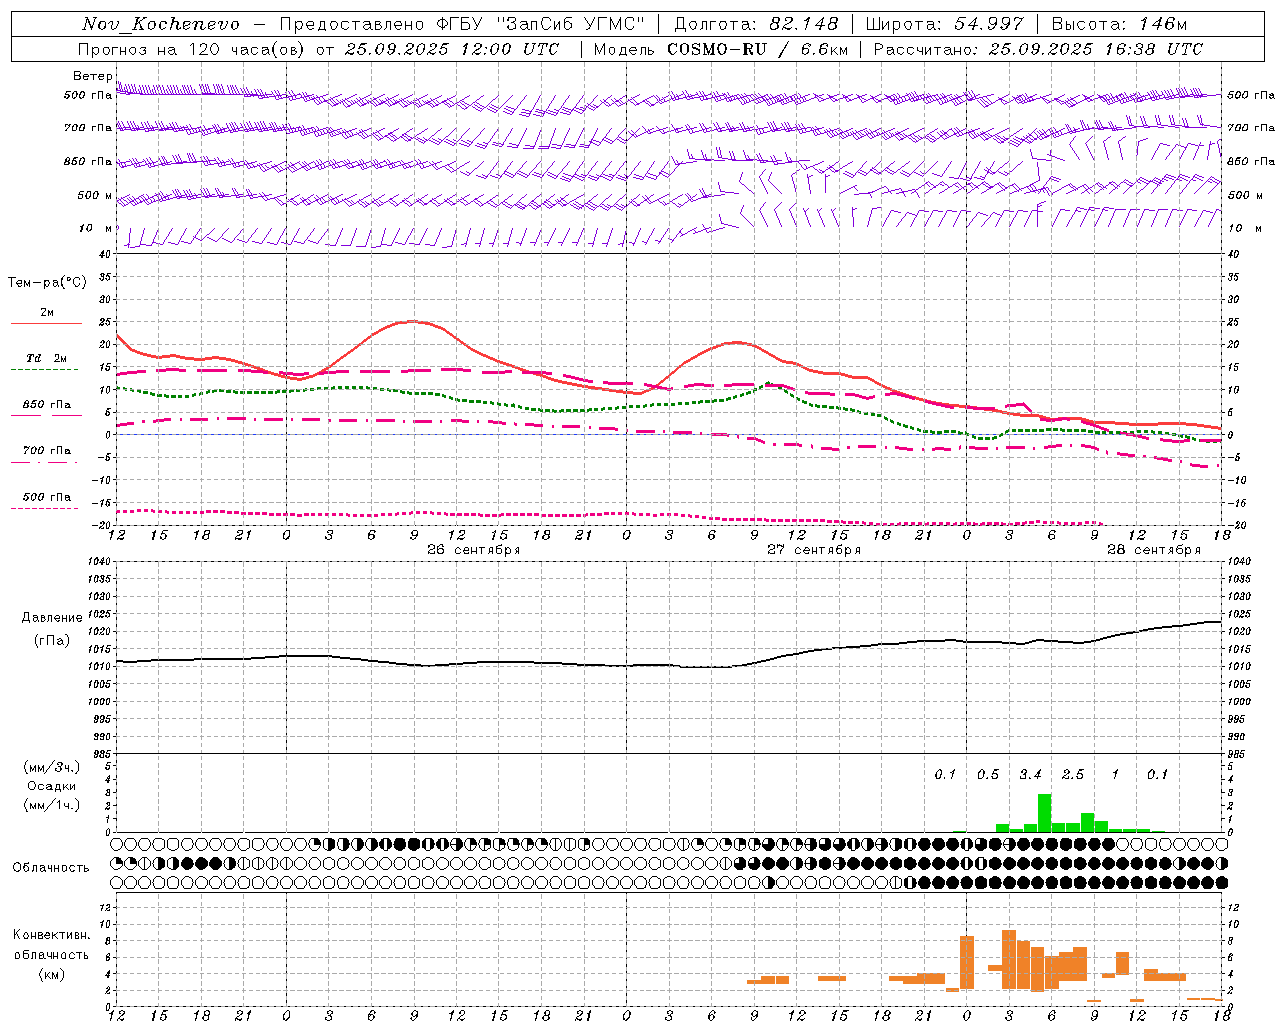Select the "Осадки" precipitation label
The width and height of the screenshot is (1280, 1024).
point(51,786)
